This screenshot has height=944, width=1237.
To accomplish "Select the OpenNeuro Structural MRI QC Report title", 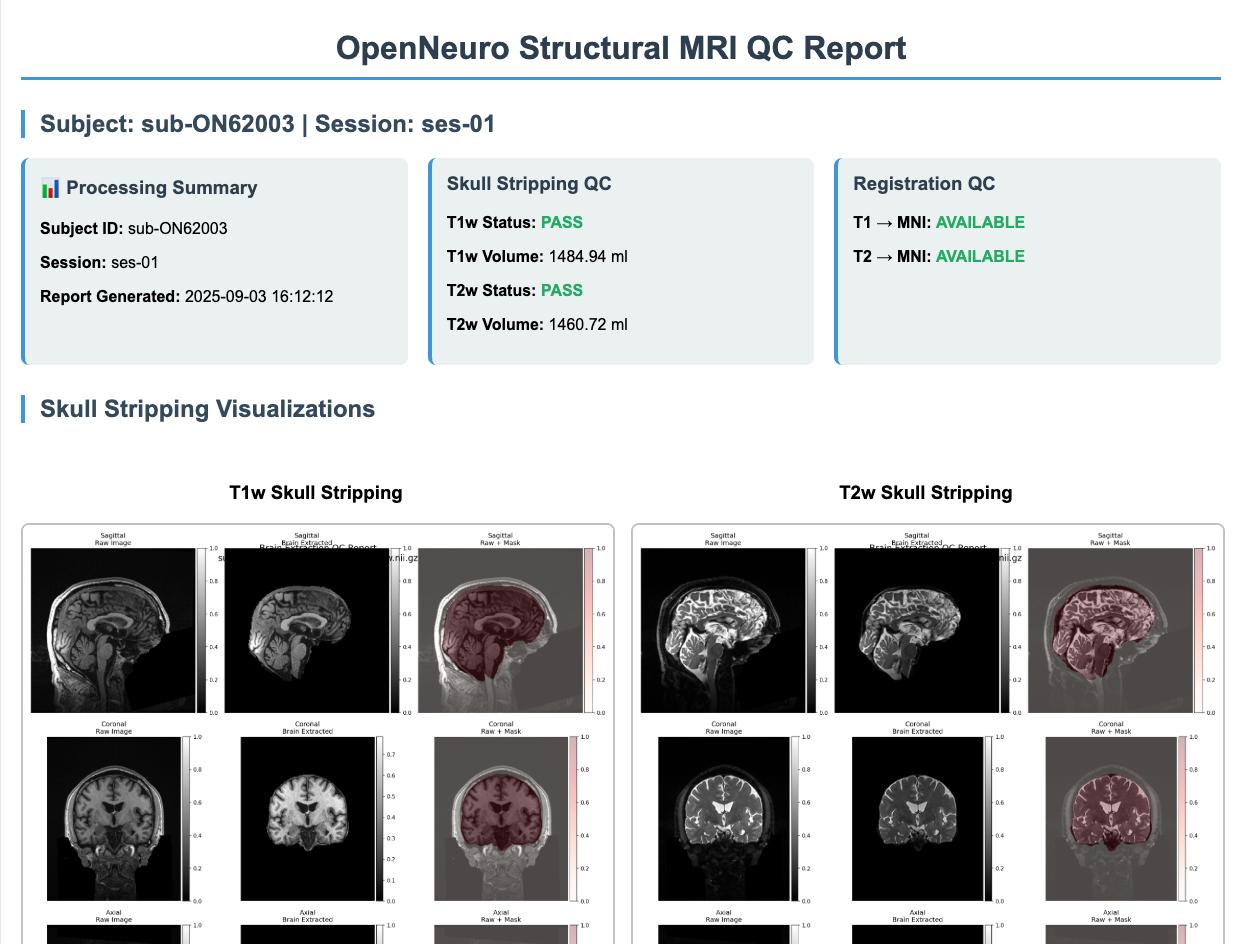I will pos(621,48).
